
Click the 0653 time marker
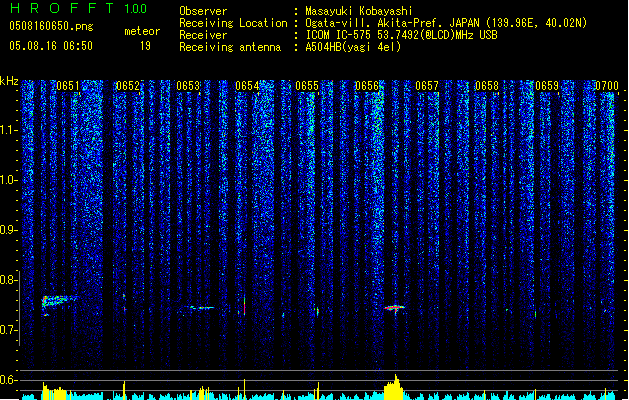[x=188, y=86]
